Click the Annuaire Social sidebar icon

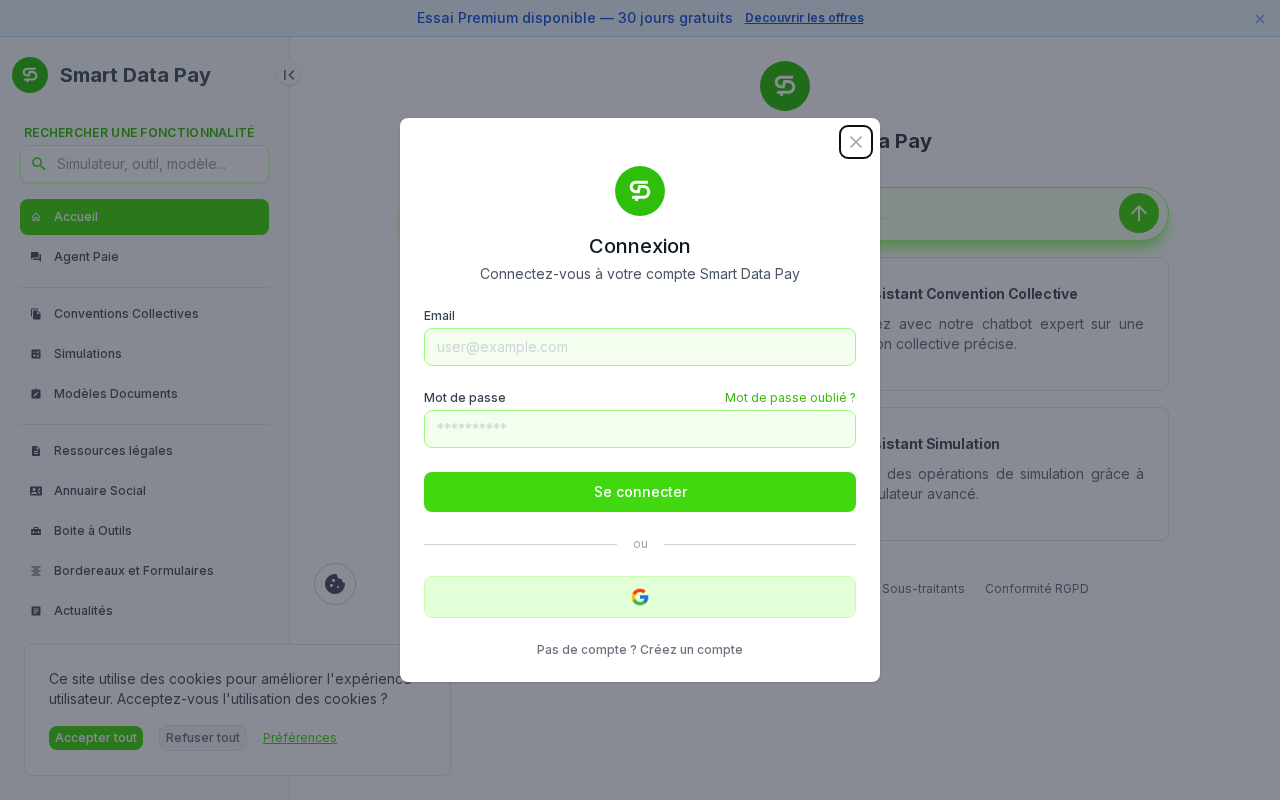tap(36, 491)
